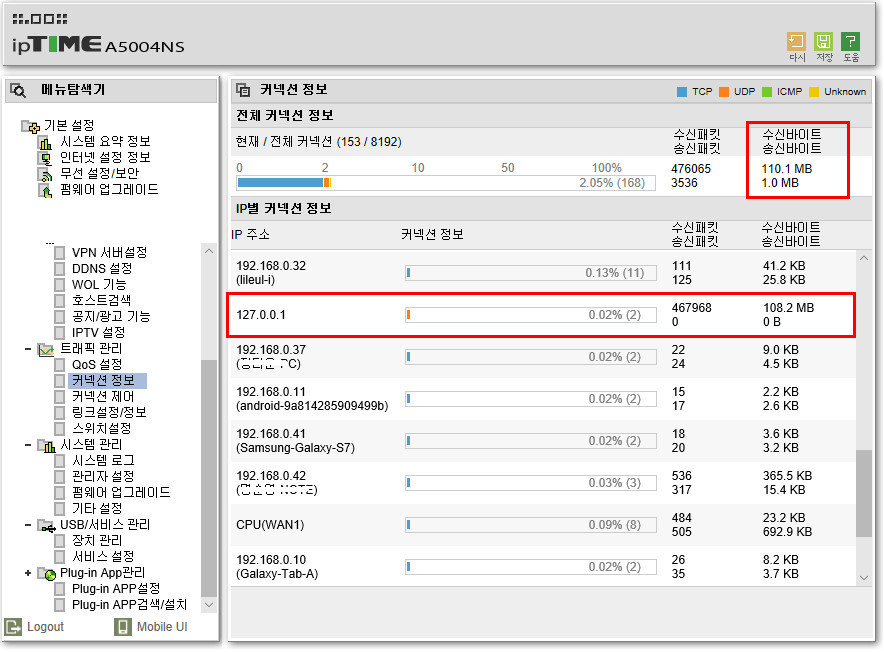Select the 링크설정/정보 menu item
The width and height of the screenshot is (884, 652).
[x=109, y=413]
